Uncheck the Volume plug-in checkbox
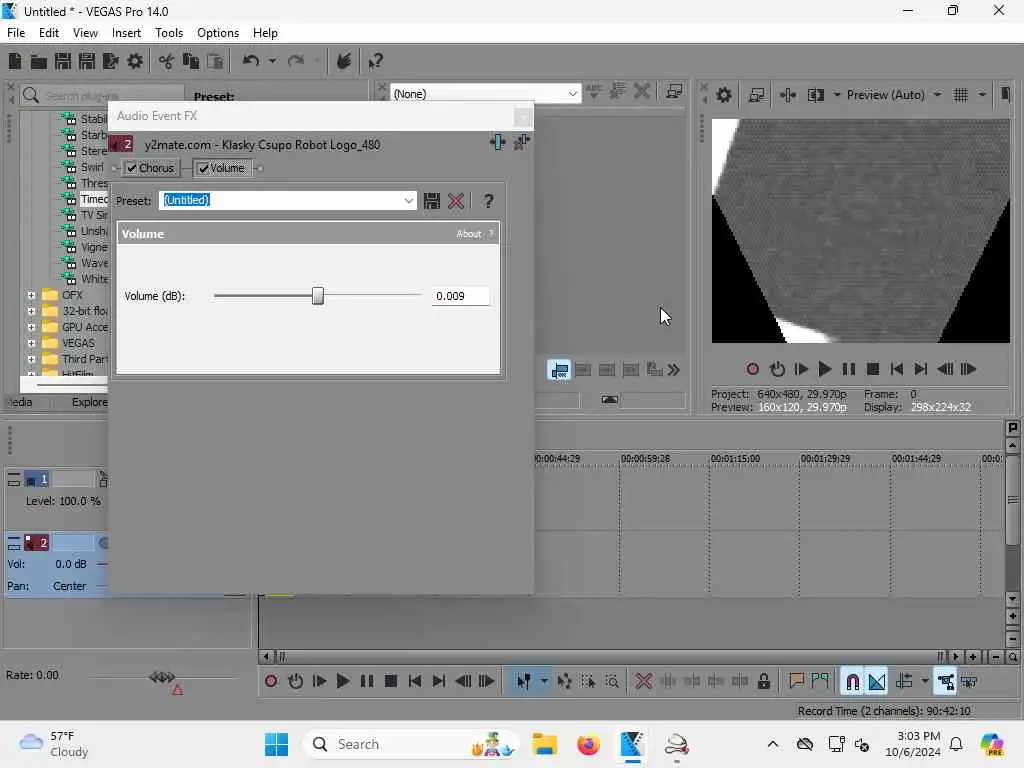Viewport: 1024px width, 768px height. coord(203,168)
